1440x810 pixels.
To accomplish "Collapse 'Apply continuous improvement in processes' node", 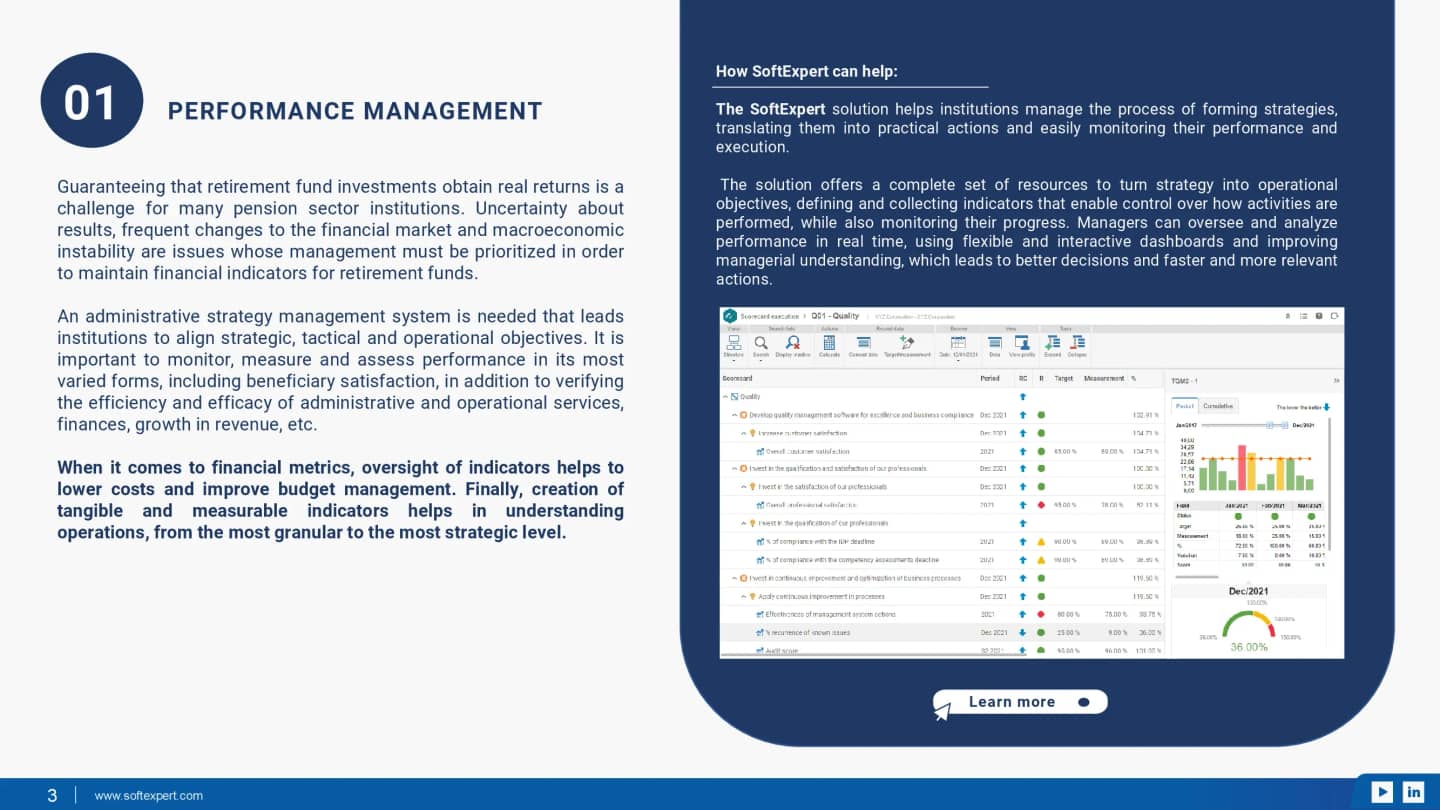I will (743, 596).
